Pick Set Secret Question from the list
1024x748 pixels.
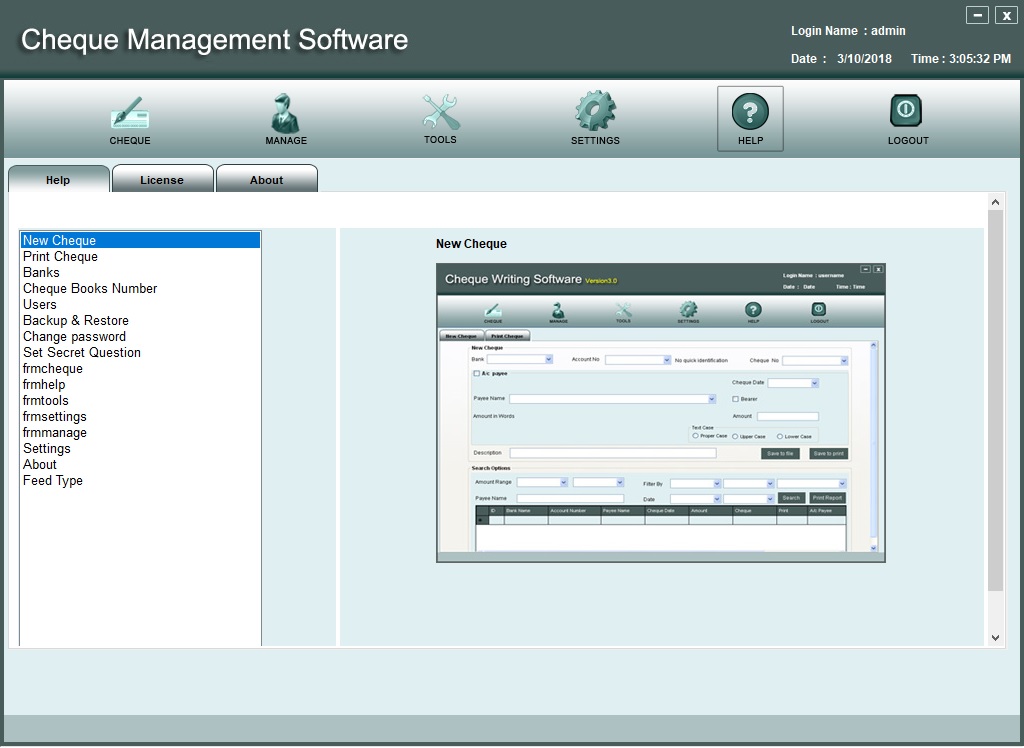[x=82, y=353]
